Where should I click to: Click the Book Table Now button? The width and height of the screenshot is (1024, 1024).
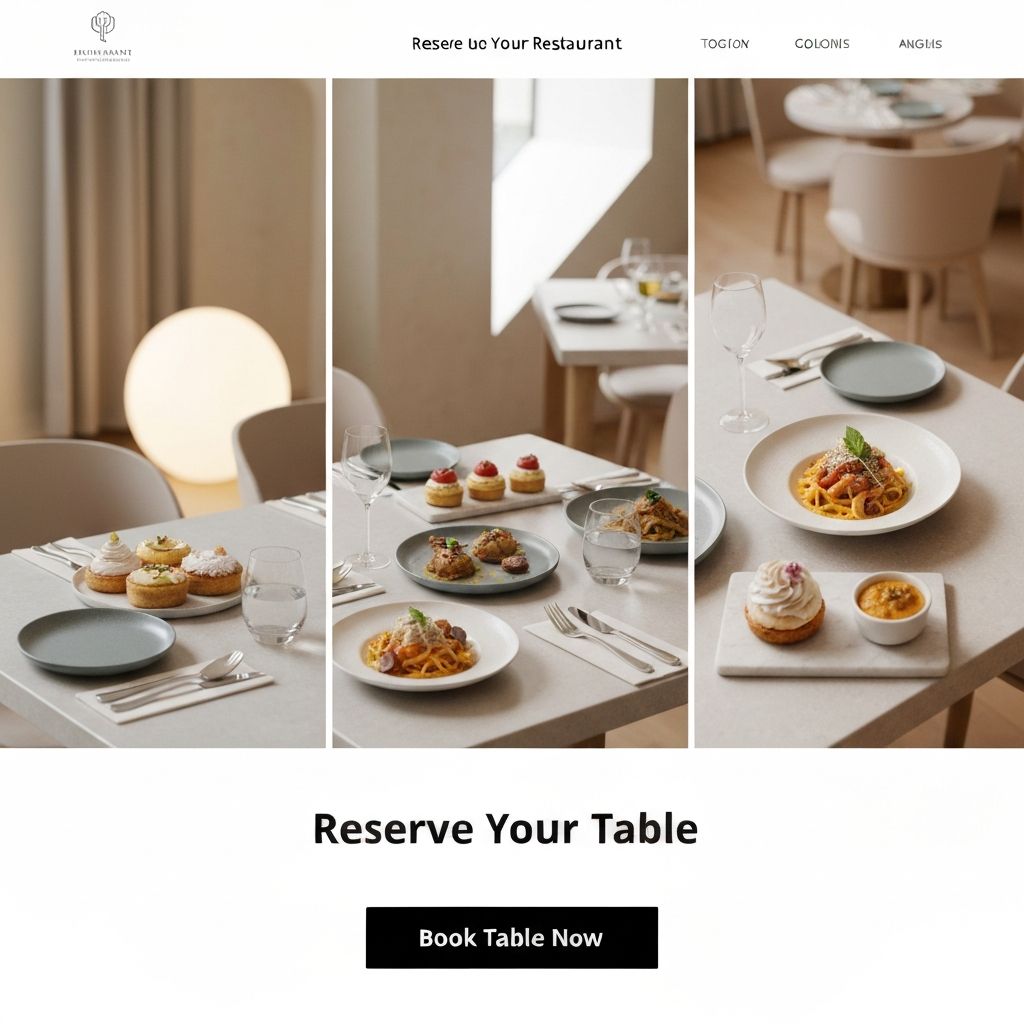coord(511,937)
